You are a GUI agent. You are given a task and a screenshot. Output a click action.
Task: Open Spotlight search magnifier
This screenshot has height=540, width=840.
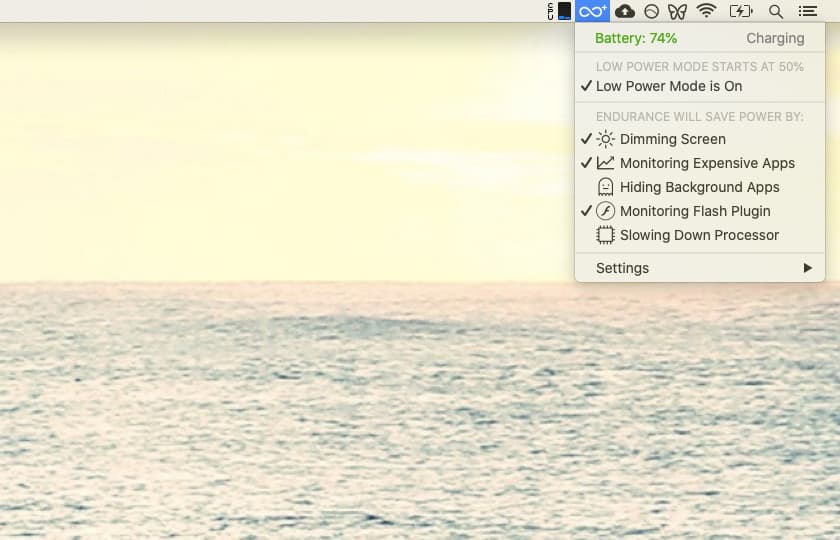[776, 11]
